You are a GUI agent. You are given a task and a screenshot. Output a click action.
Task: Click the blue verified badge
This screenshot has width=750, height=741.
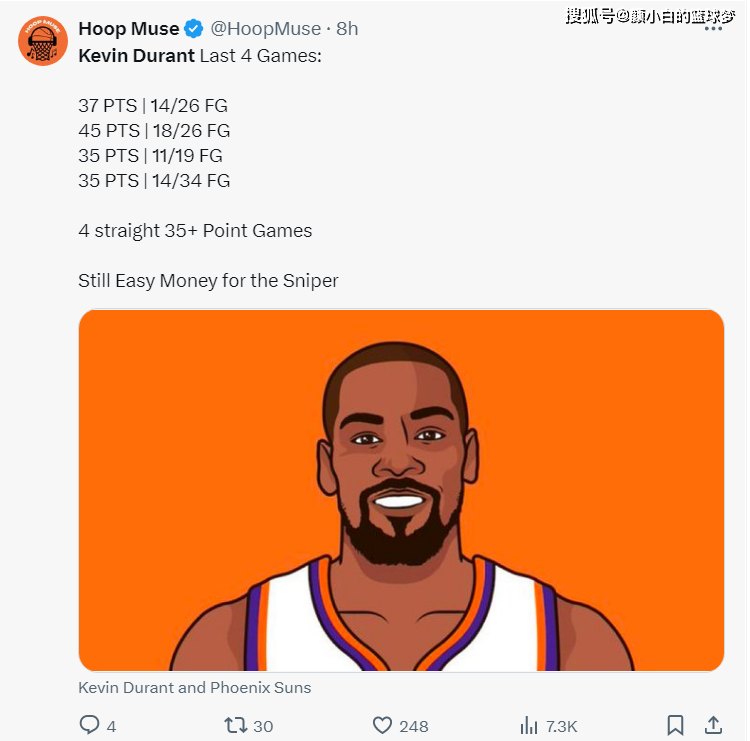tap(194, 29)
